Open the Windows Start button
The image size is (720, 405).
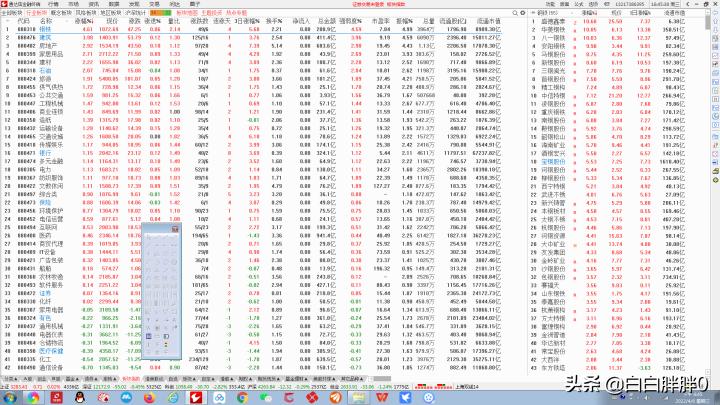coord(9,398)
